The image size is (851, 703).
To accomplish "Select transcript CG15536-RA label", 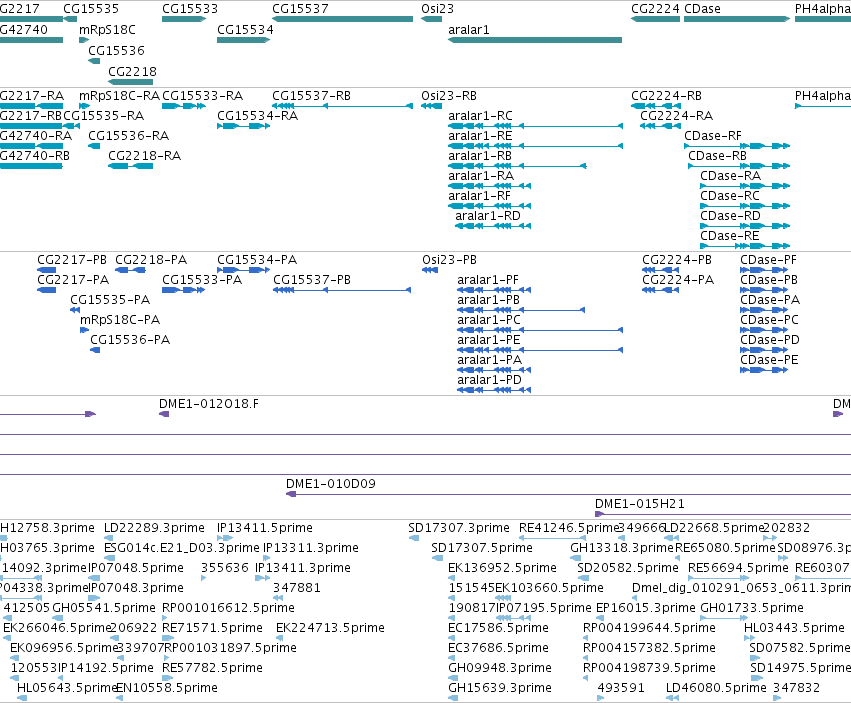I will click(129, 136).
